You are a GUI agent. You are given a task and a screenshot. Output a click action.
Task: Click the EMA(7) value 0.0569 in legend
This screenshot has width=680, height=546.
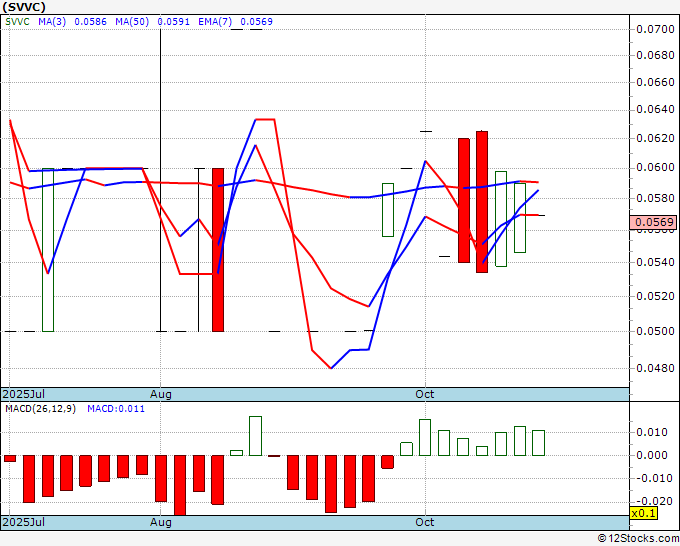pos(256,22)
